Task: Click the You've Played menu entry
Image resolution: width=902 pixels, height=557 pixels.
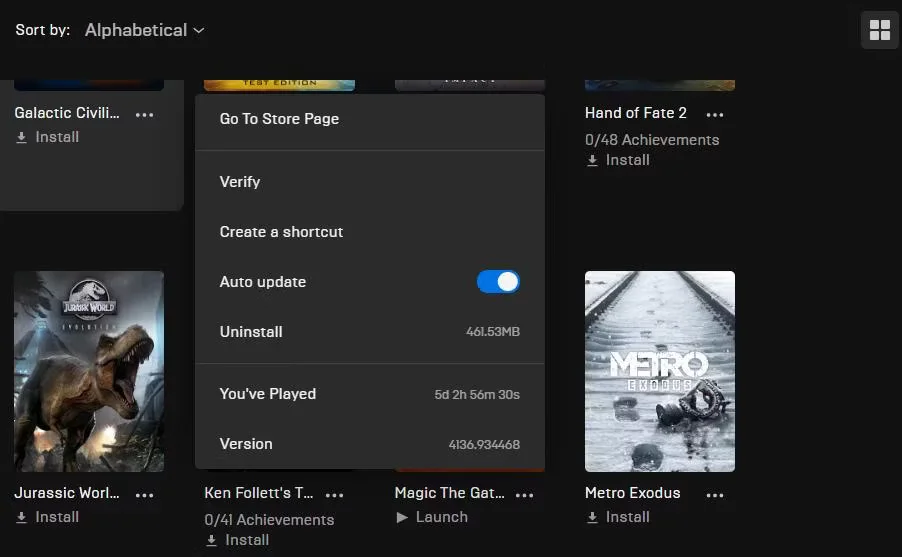Action: click(370, 394)
